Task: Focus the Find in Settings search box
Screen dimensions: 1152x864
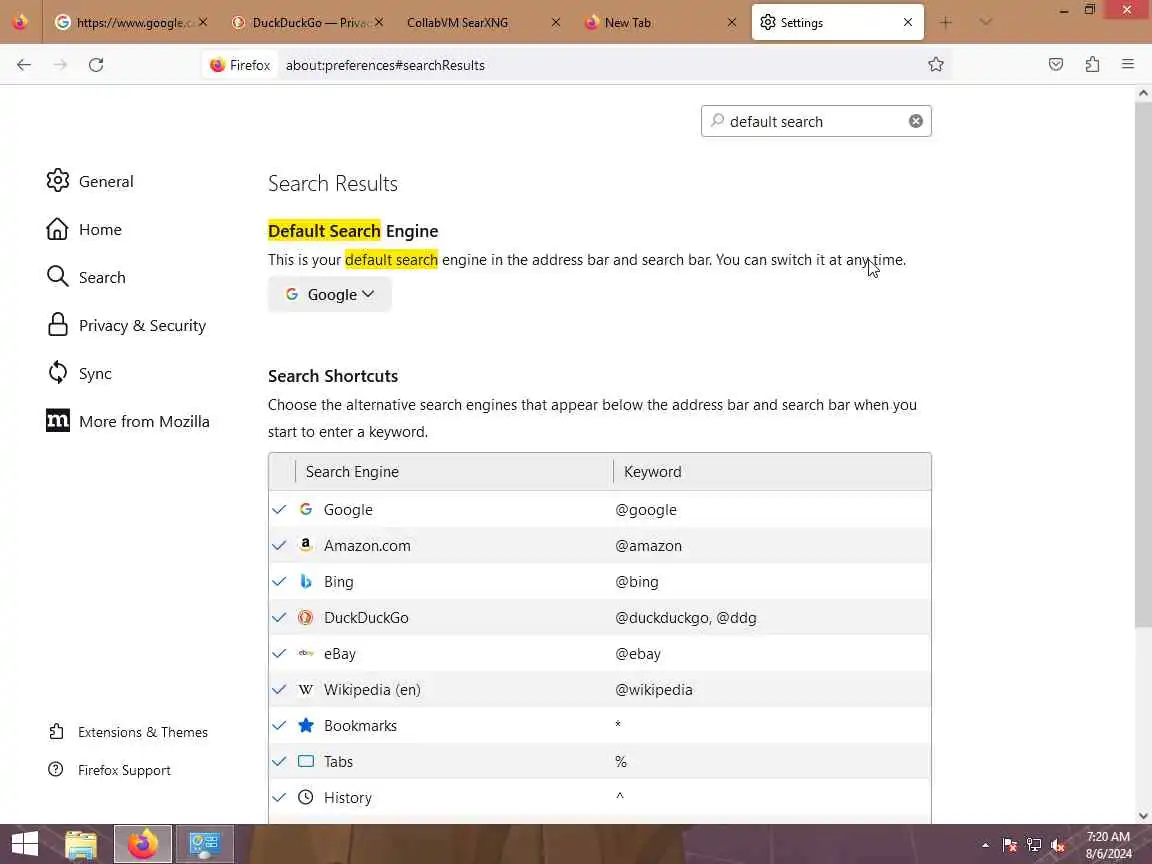Action: coord(816,121)
